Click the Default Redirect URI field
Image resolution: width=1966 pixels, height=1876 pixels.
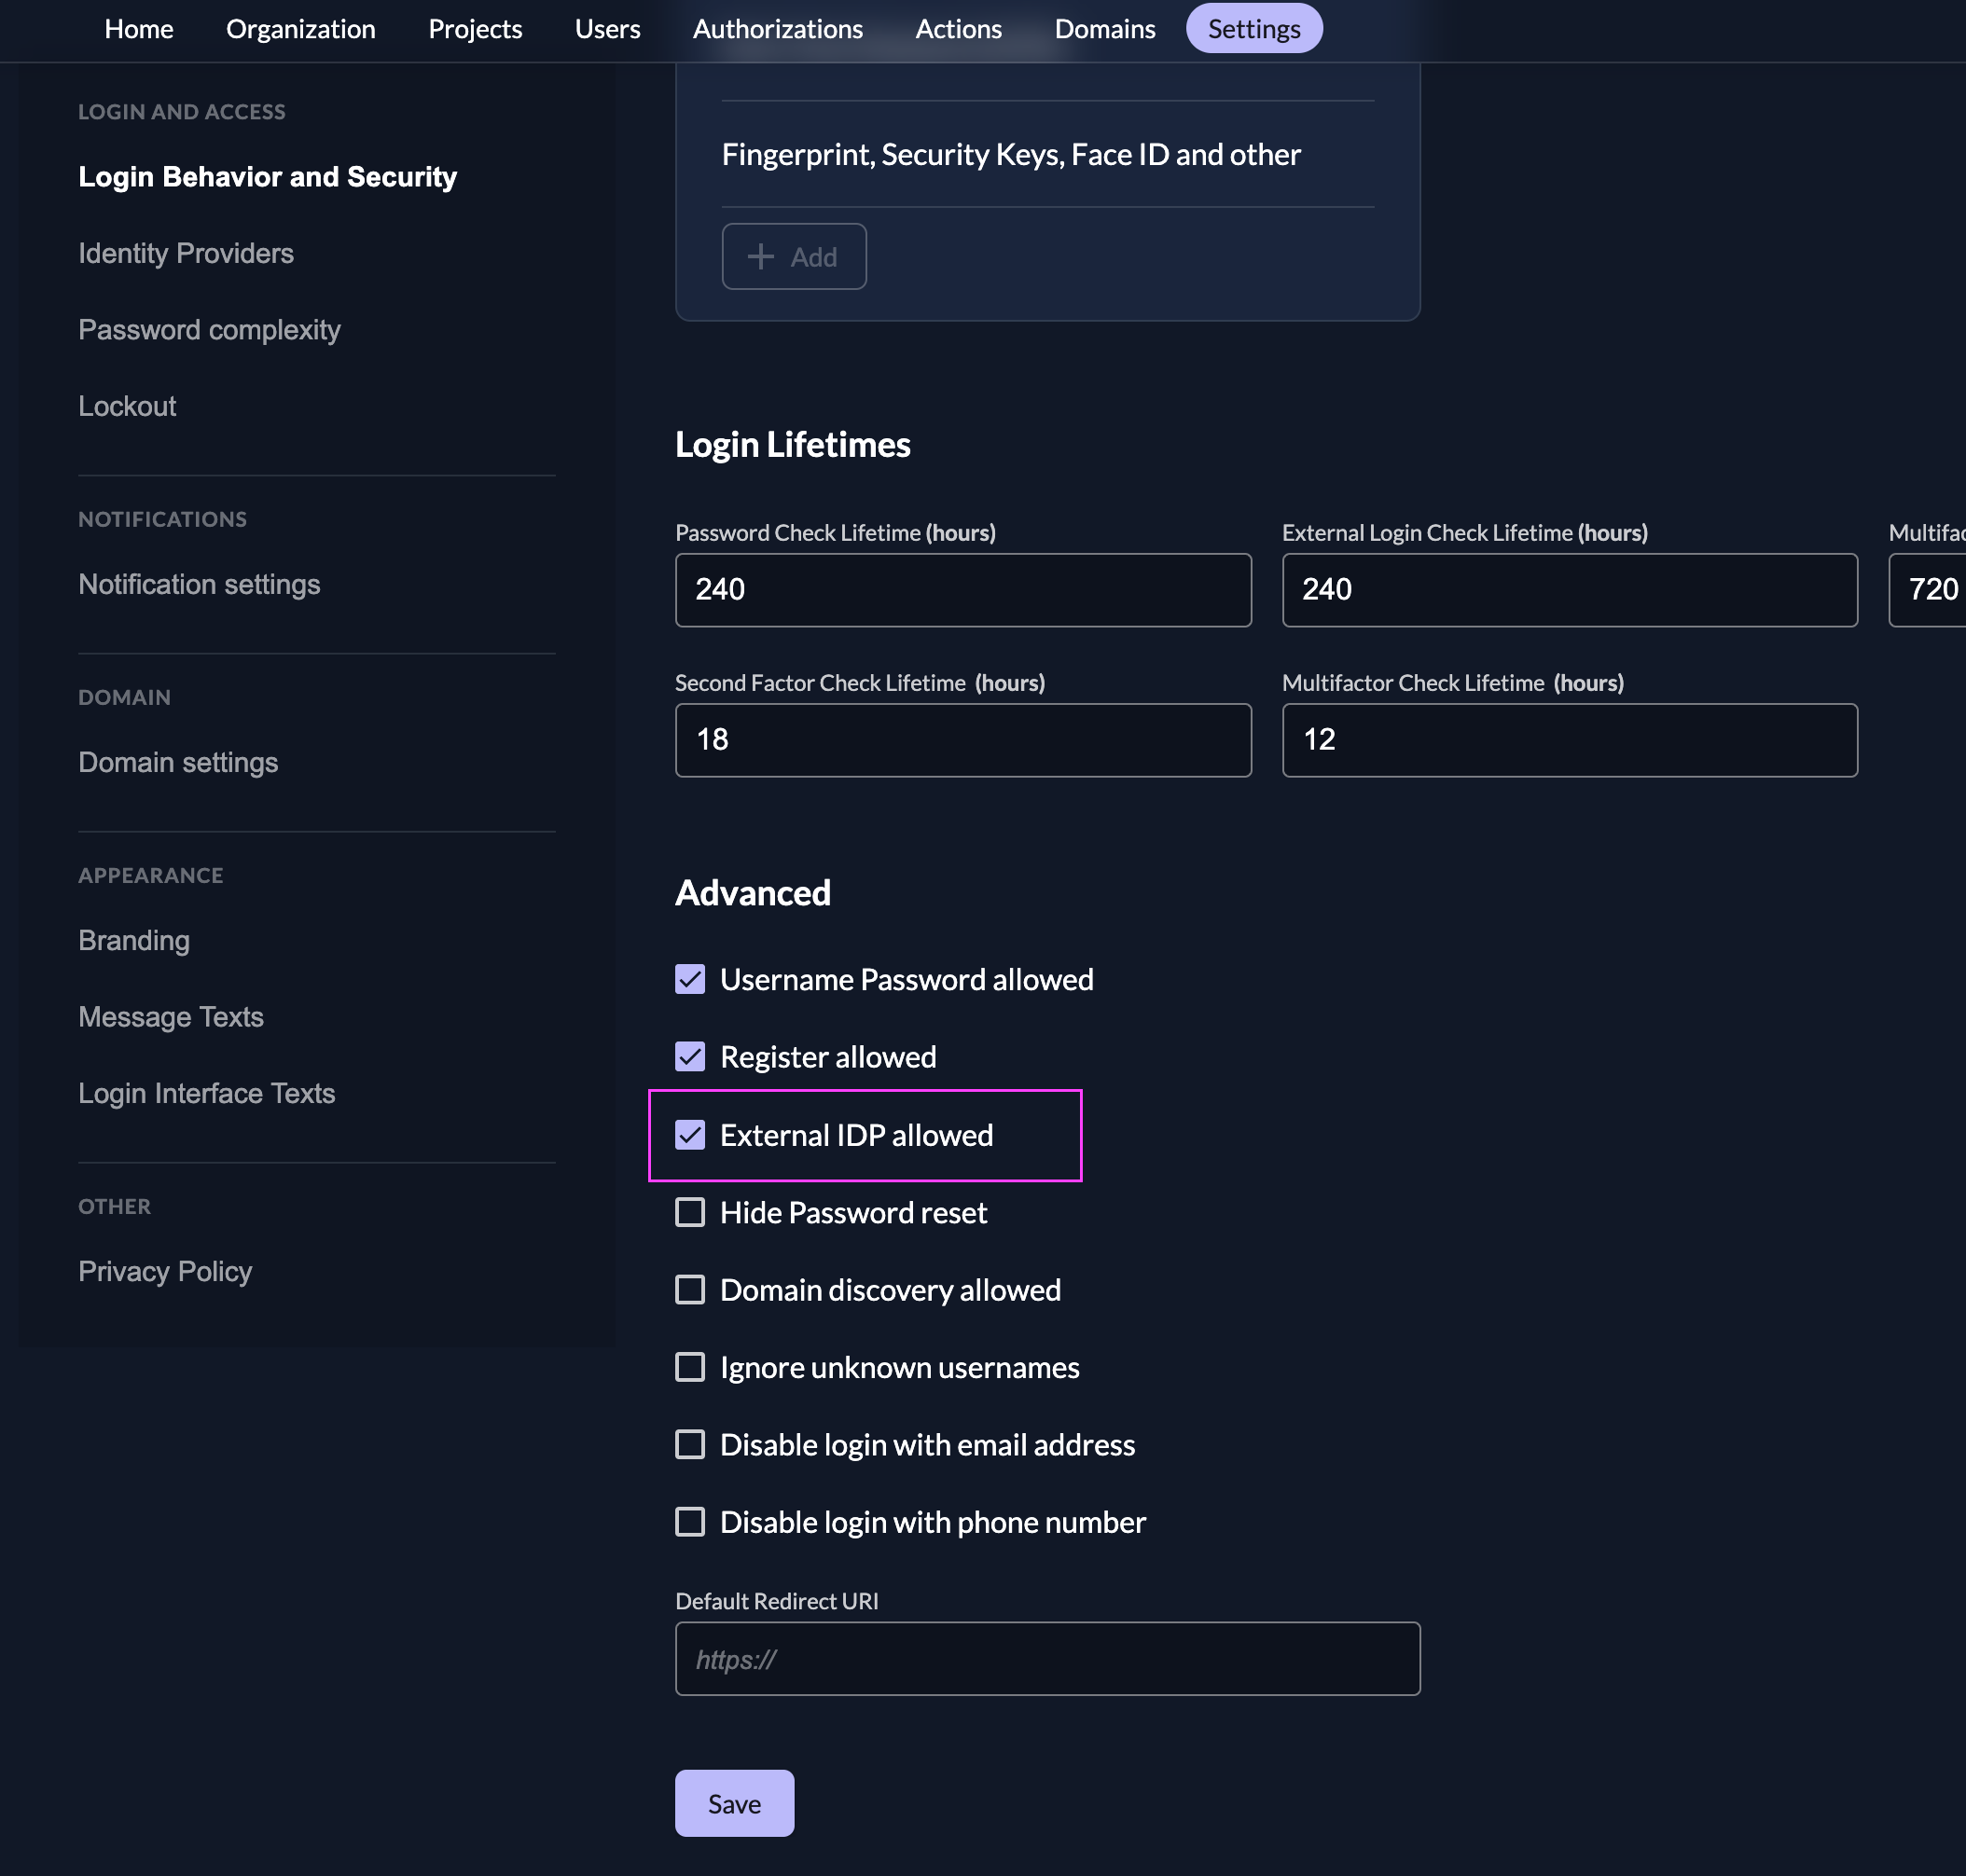point(1047,1659)
